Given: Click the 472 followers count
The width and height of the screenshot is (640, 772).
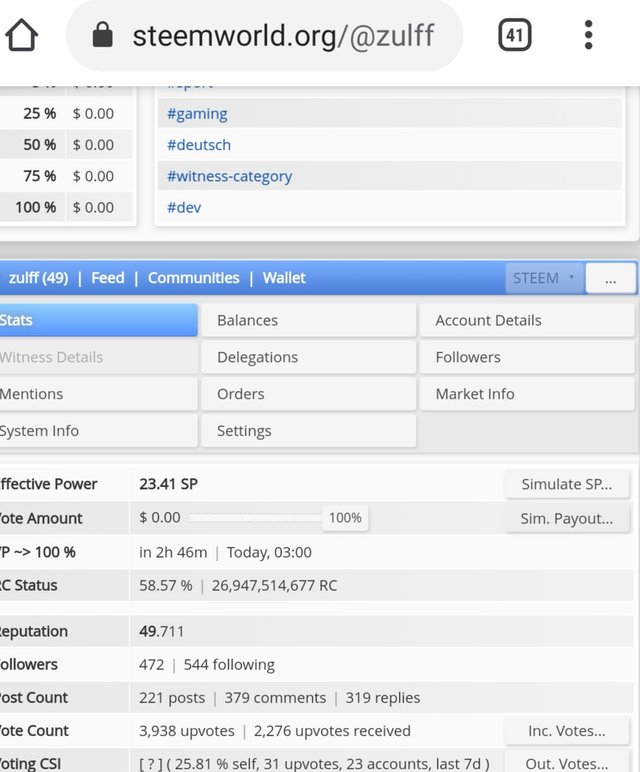Looking at the screenshot, I should coord(152,665).
